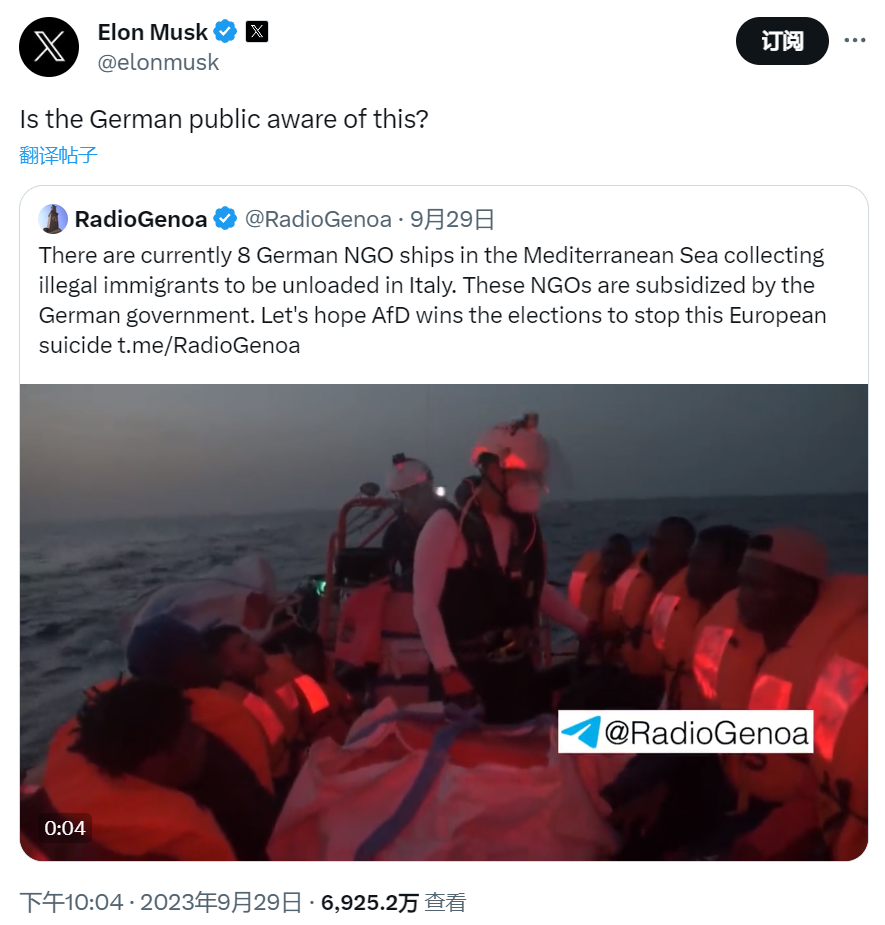Image resolution: width=885 pixels, height=925 pixels.
Task: Click the quoted post date 9月29日
Action: coord(452,219)
